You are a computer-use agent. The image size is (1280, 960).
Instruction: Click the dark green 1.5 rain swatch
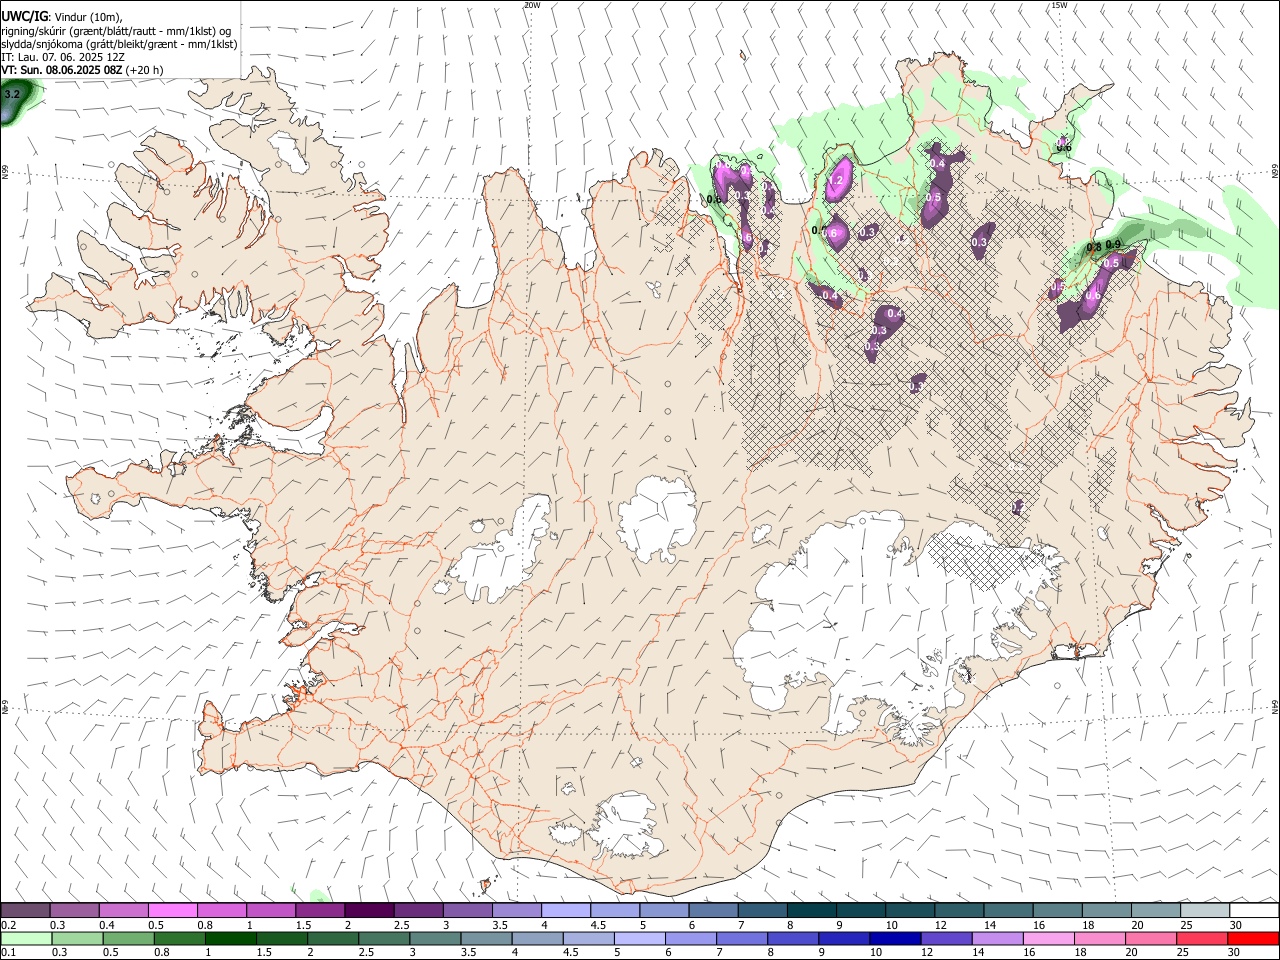281,938
